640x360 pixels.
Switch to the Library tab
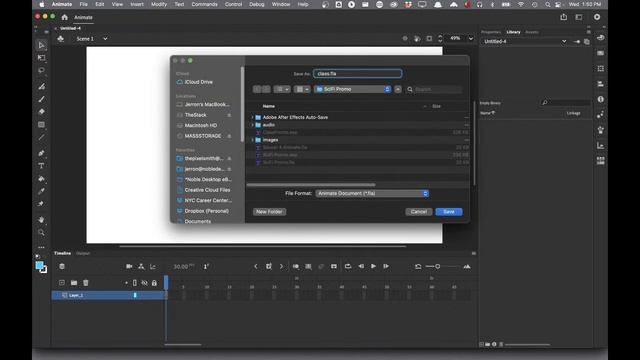[x=513, y=32]
